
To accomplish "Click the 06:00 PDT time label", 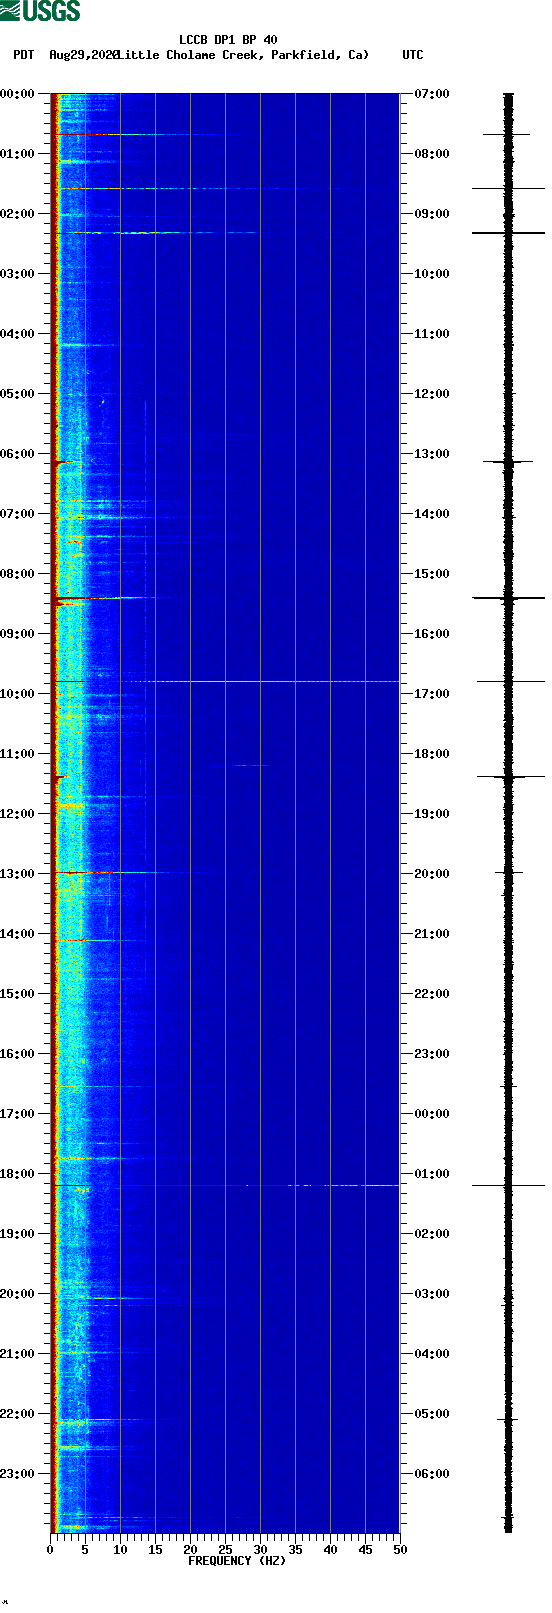I will point(17,454).
